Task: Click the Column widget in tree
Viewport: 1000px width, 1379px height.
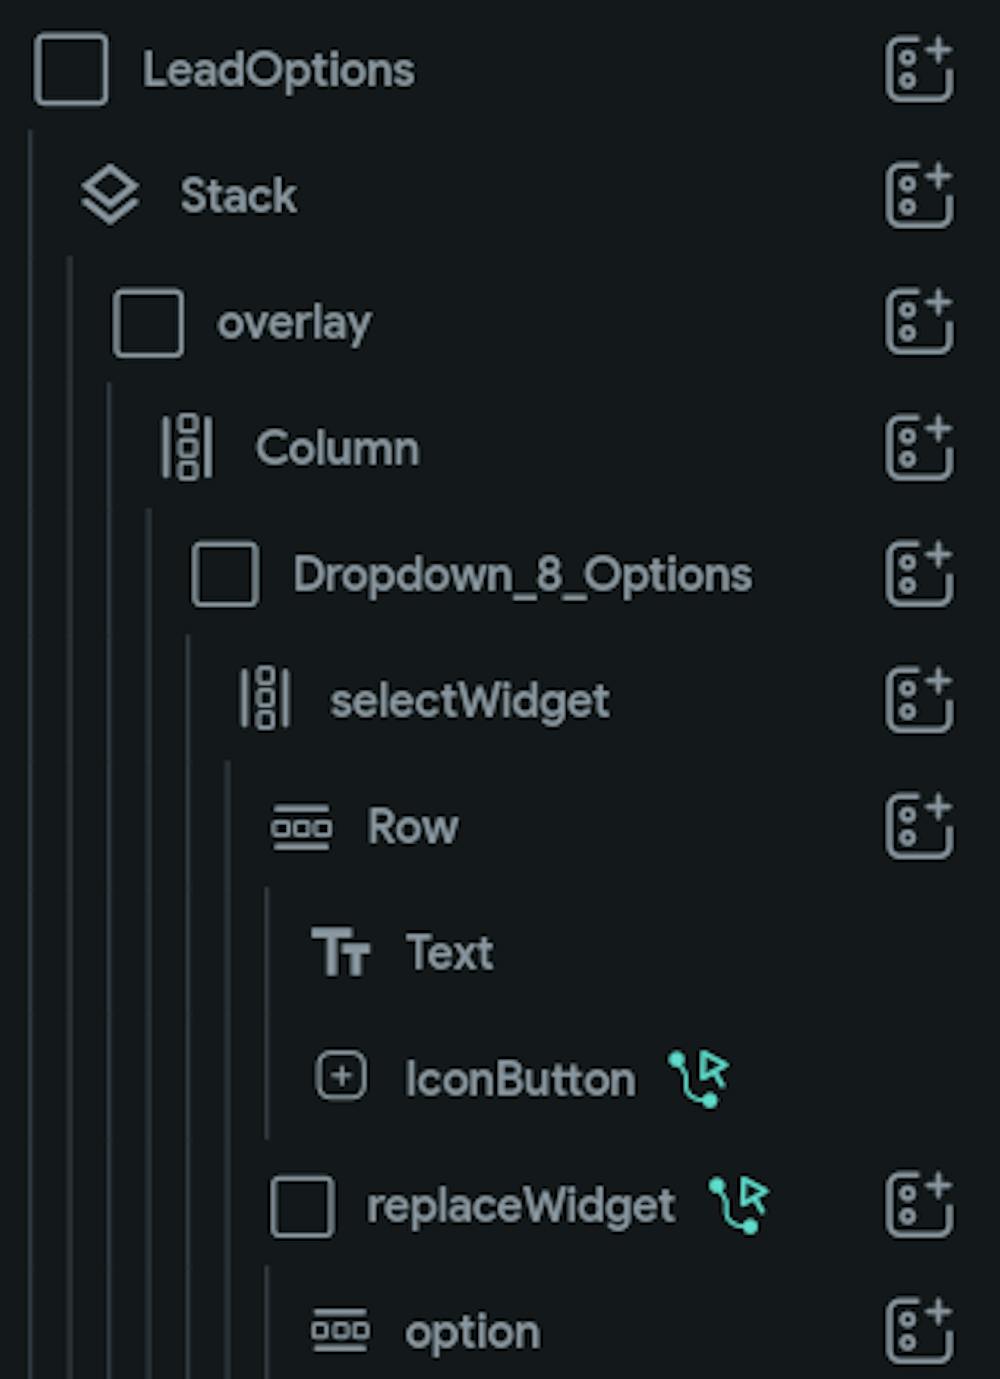Action: (336, 448)
